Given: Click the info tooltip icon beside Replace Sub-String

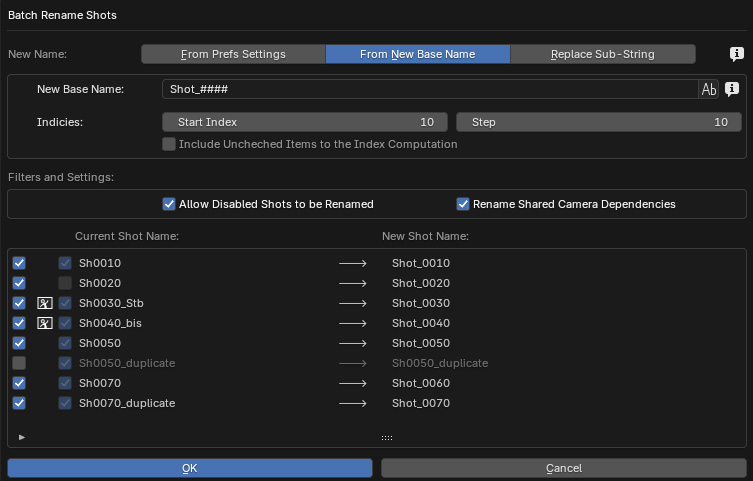Looking at the screenshot, I should click(736, 54).
